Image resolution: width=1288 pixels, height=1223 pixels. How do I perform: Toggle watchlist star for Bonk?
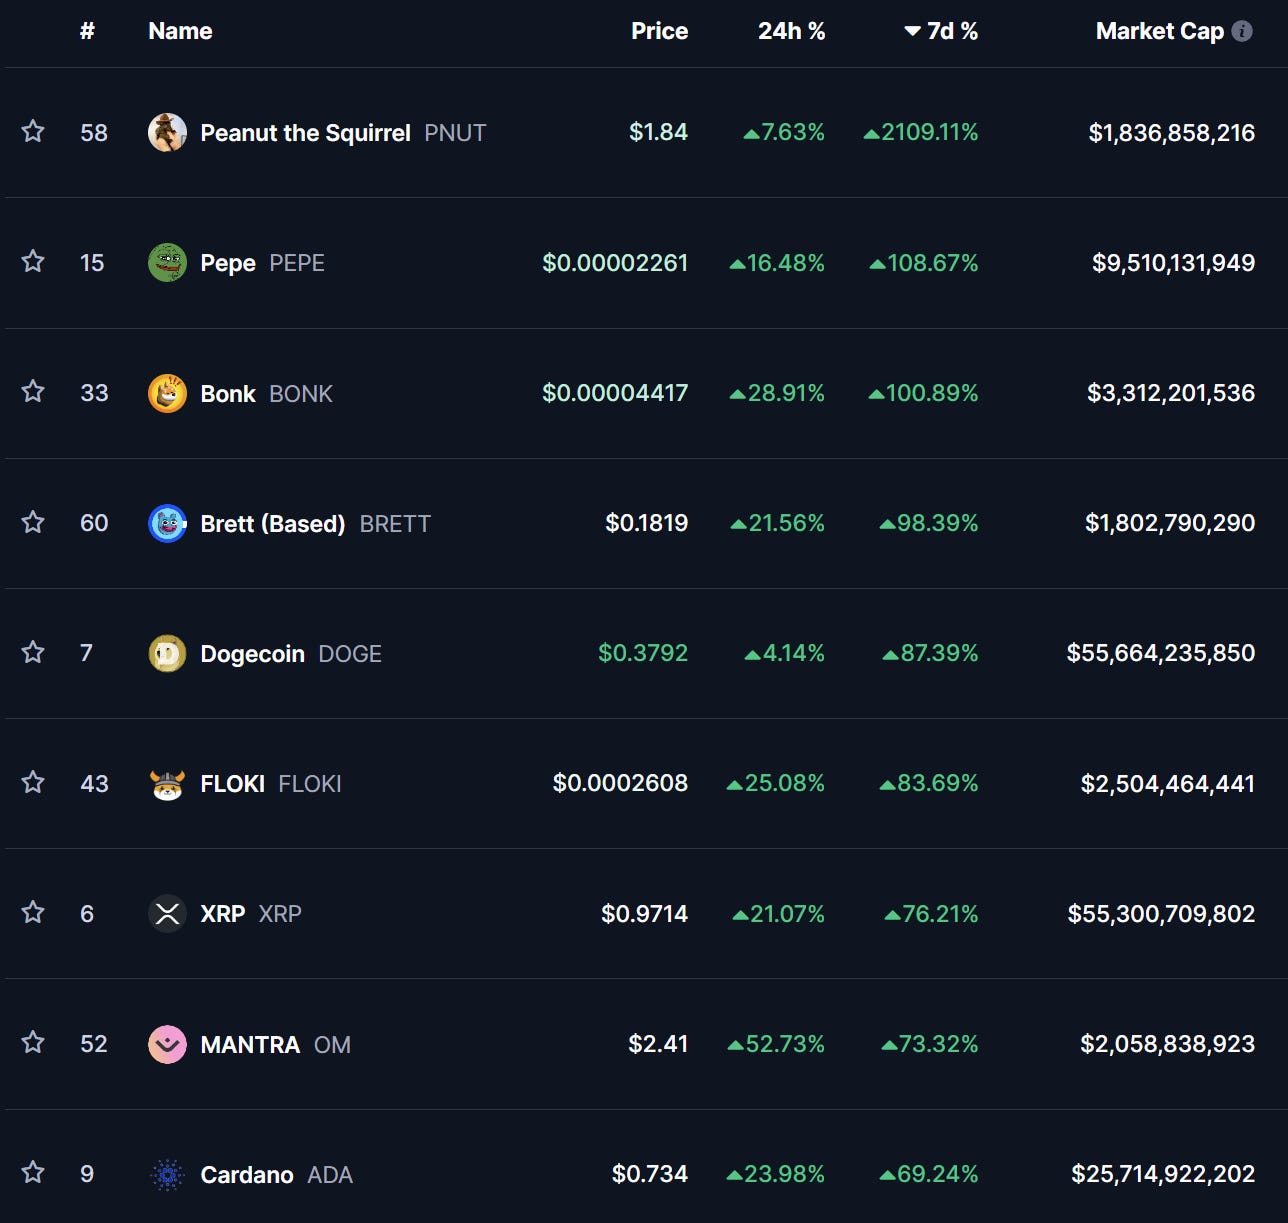click(33, 391)
